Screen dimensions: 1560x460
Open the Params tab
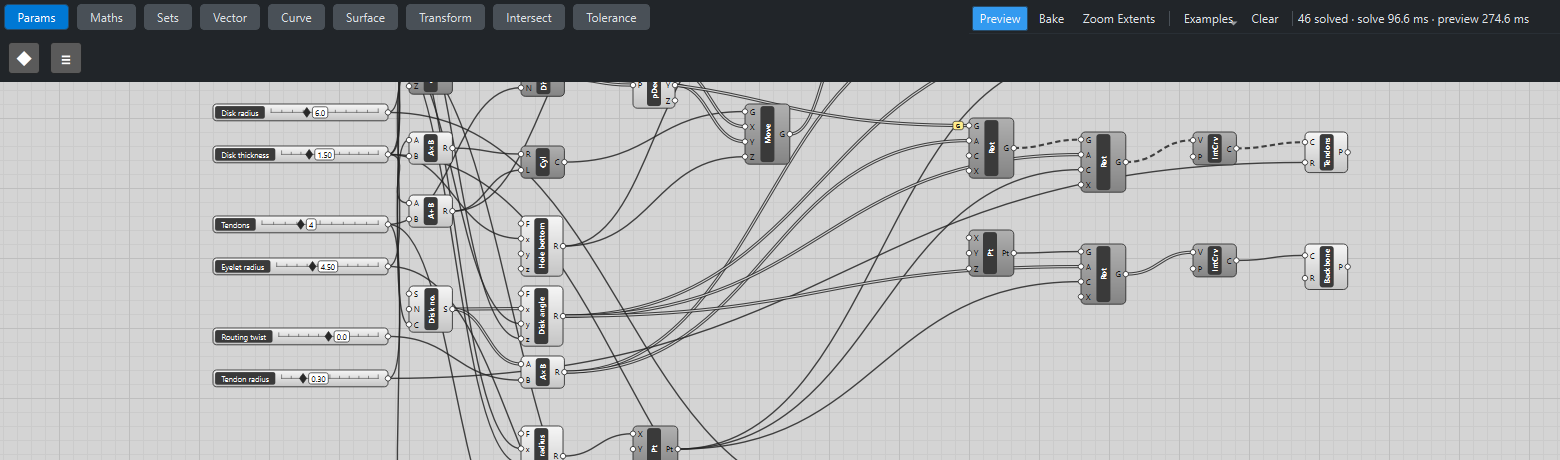pos(36,17)
